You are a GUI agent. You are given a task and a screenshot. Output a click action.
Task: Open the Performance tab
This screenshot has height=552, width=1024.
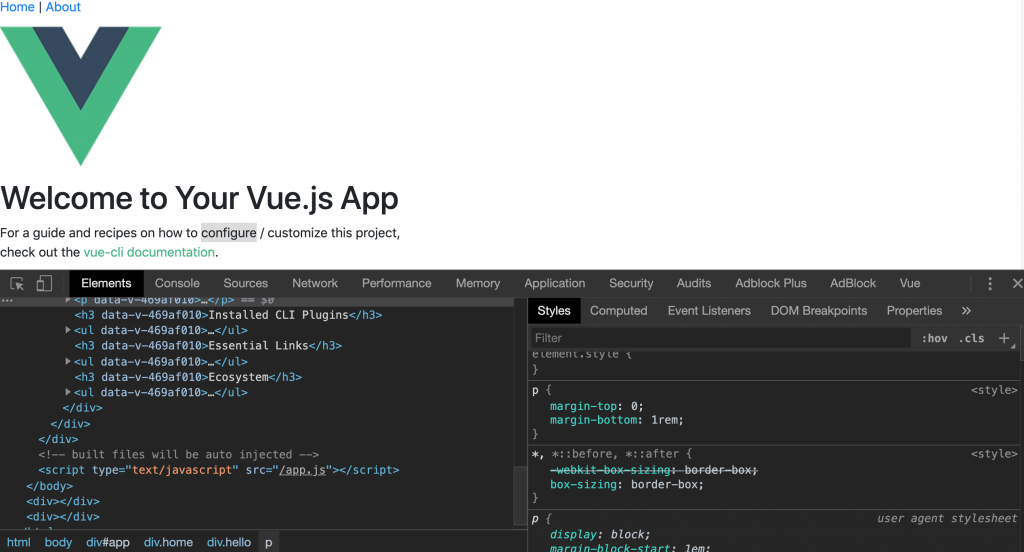396,284
